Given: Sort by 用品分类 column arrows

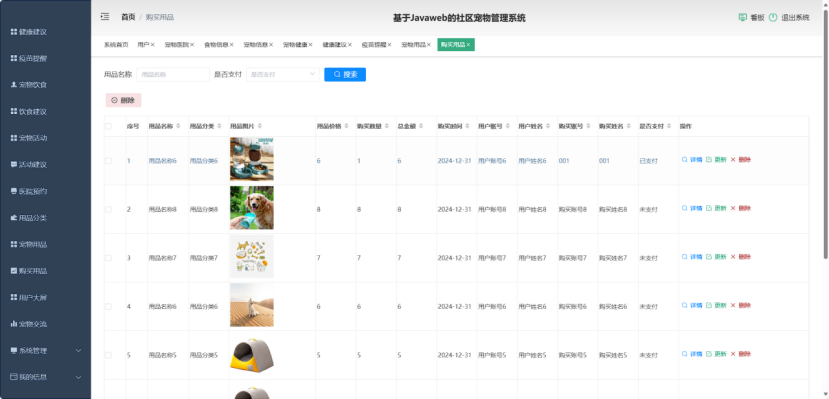Looking at the screenshot, I should click(x=219, y=126).
